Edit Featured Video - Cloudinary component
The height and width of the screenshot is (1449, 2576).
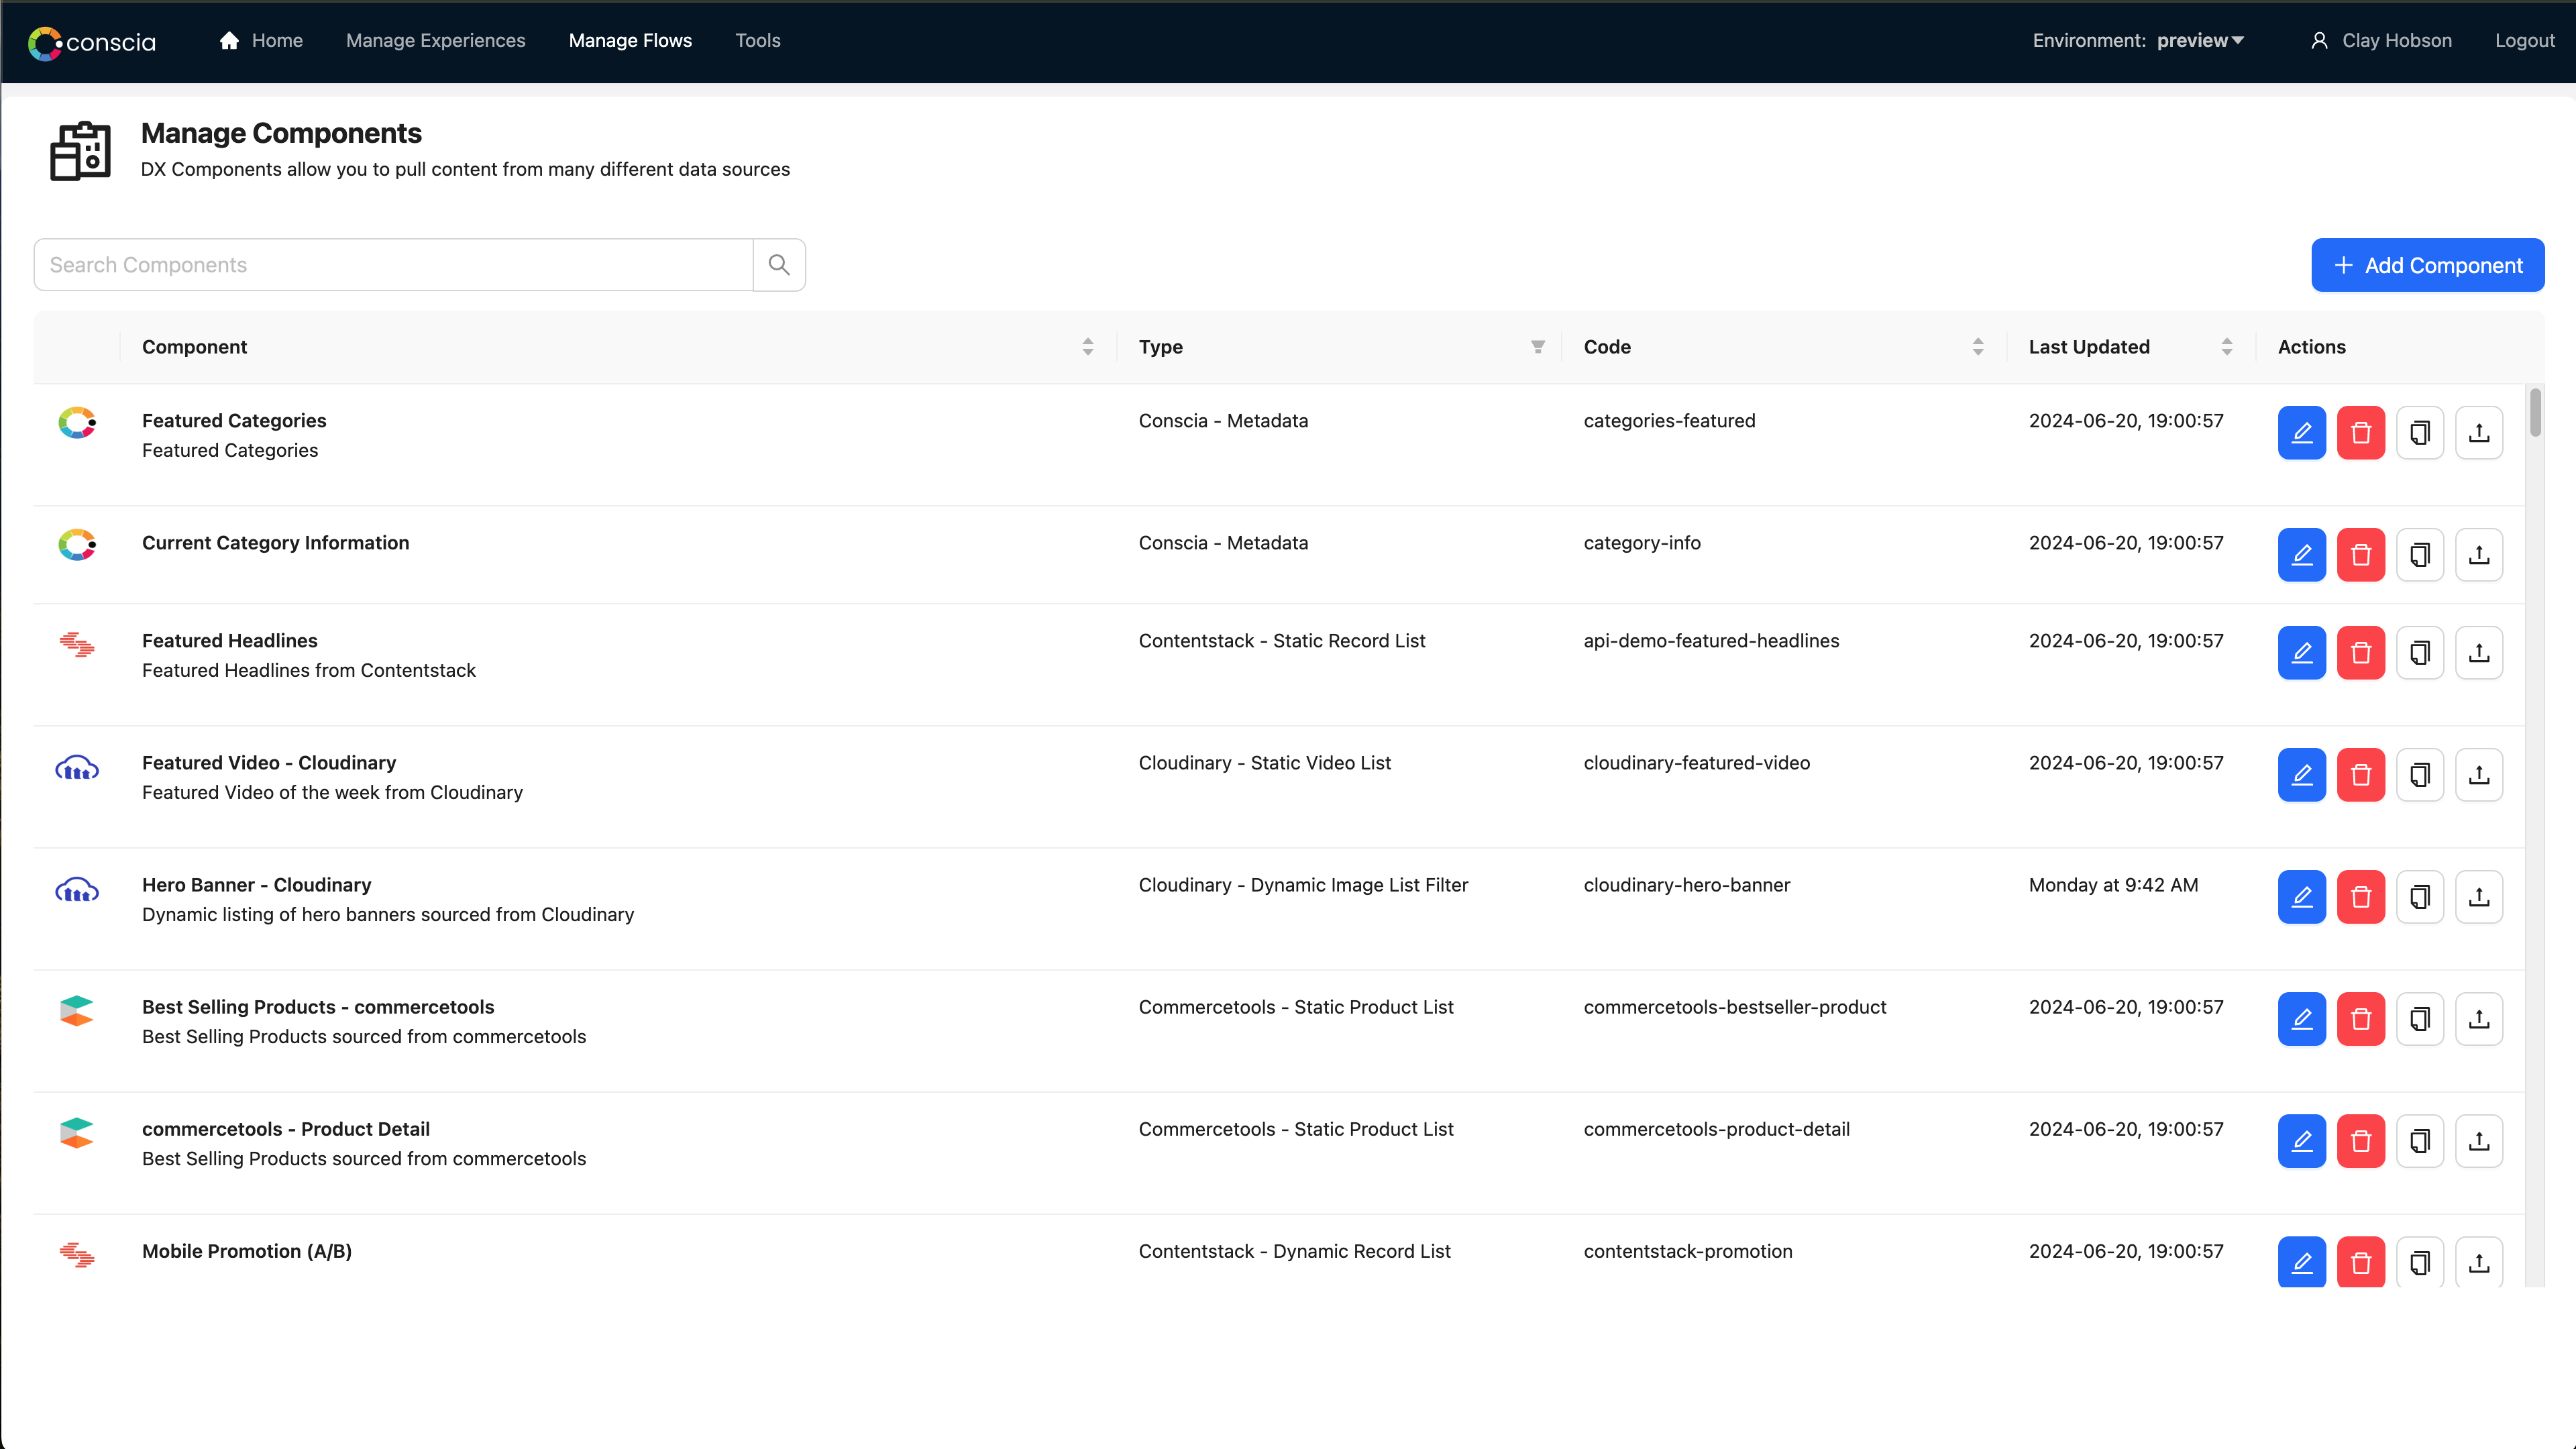click(2301, 775)
